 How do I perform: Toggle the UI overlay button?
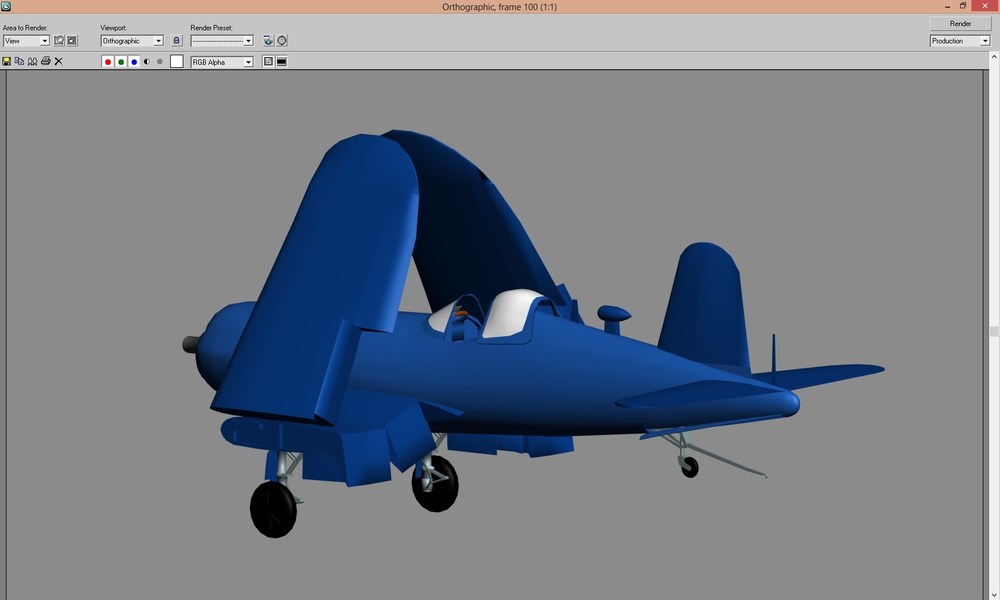pos(268,61)
